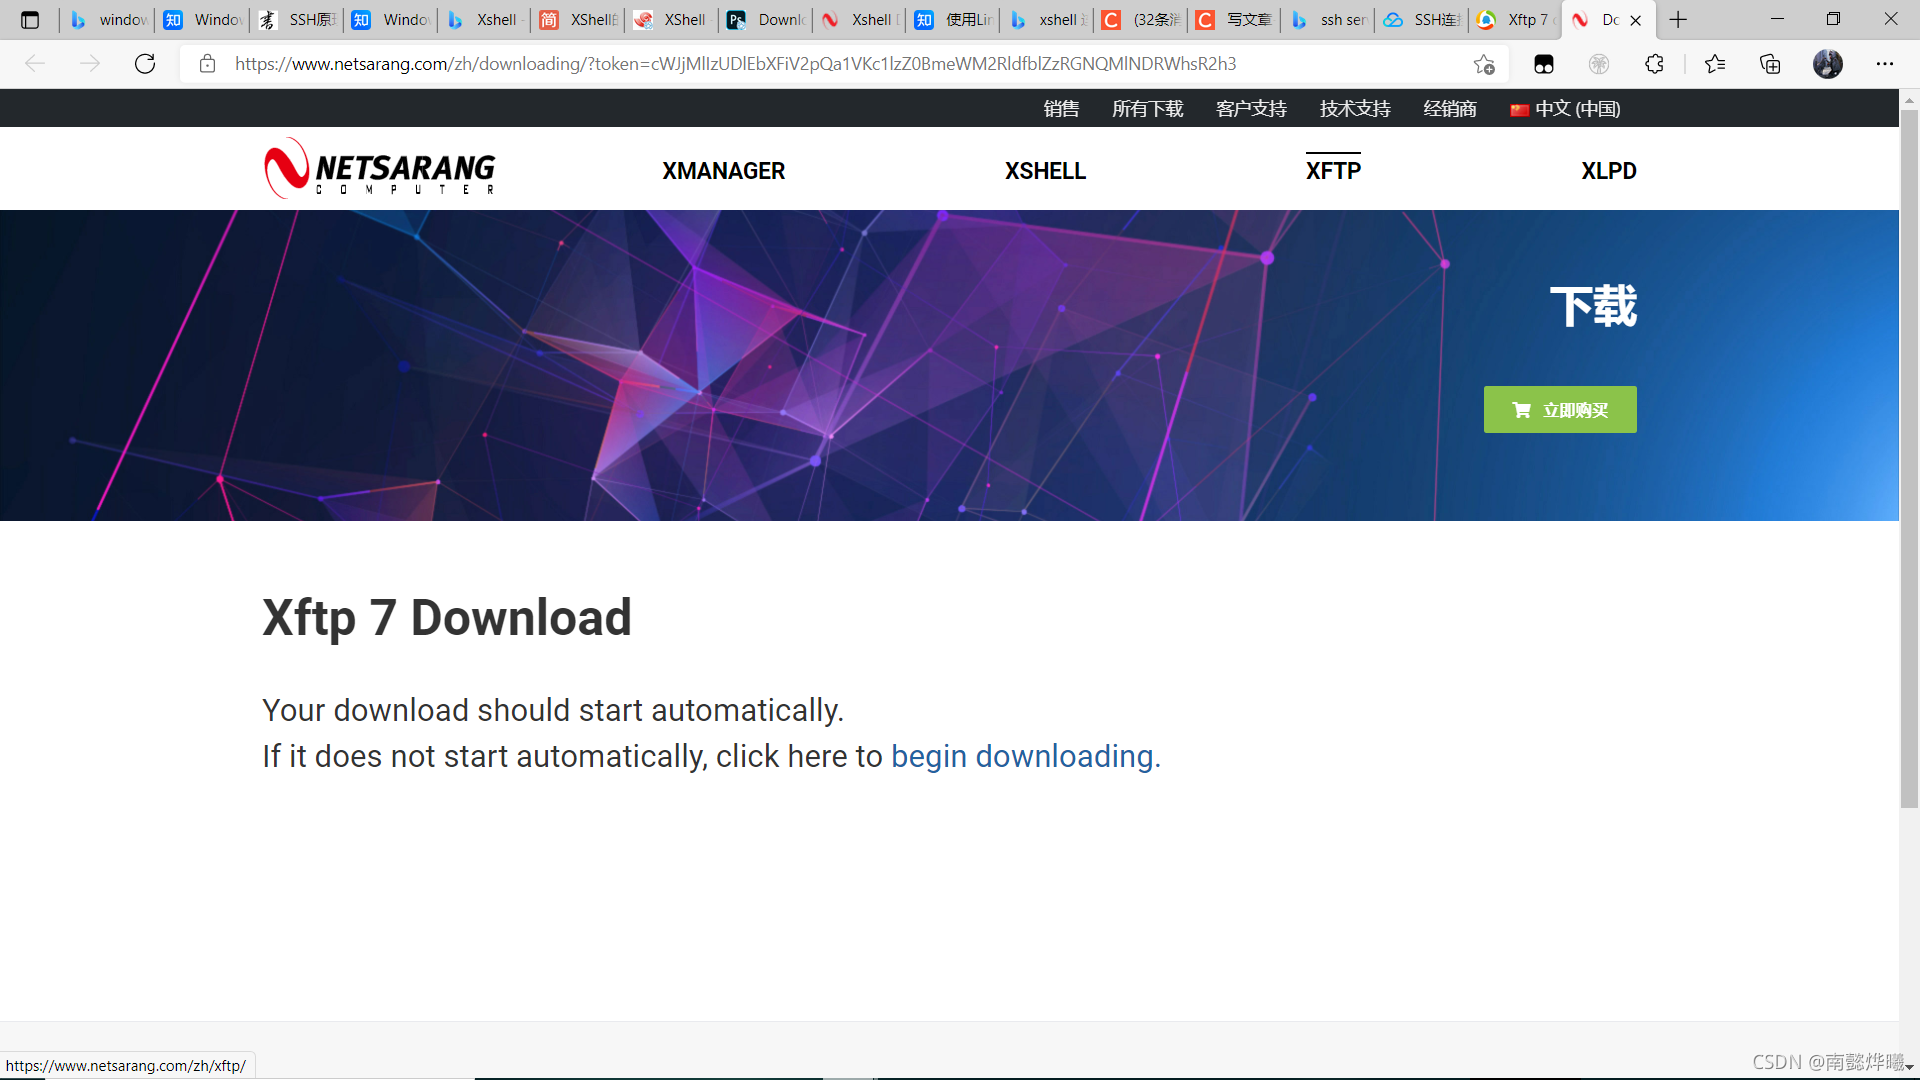Click the scrollbar up arrow
The width and height of the screenshot is (1920, 1080).
1909,100
